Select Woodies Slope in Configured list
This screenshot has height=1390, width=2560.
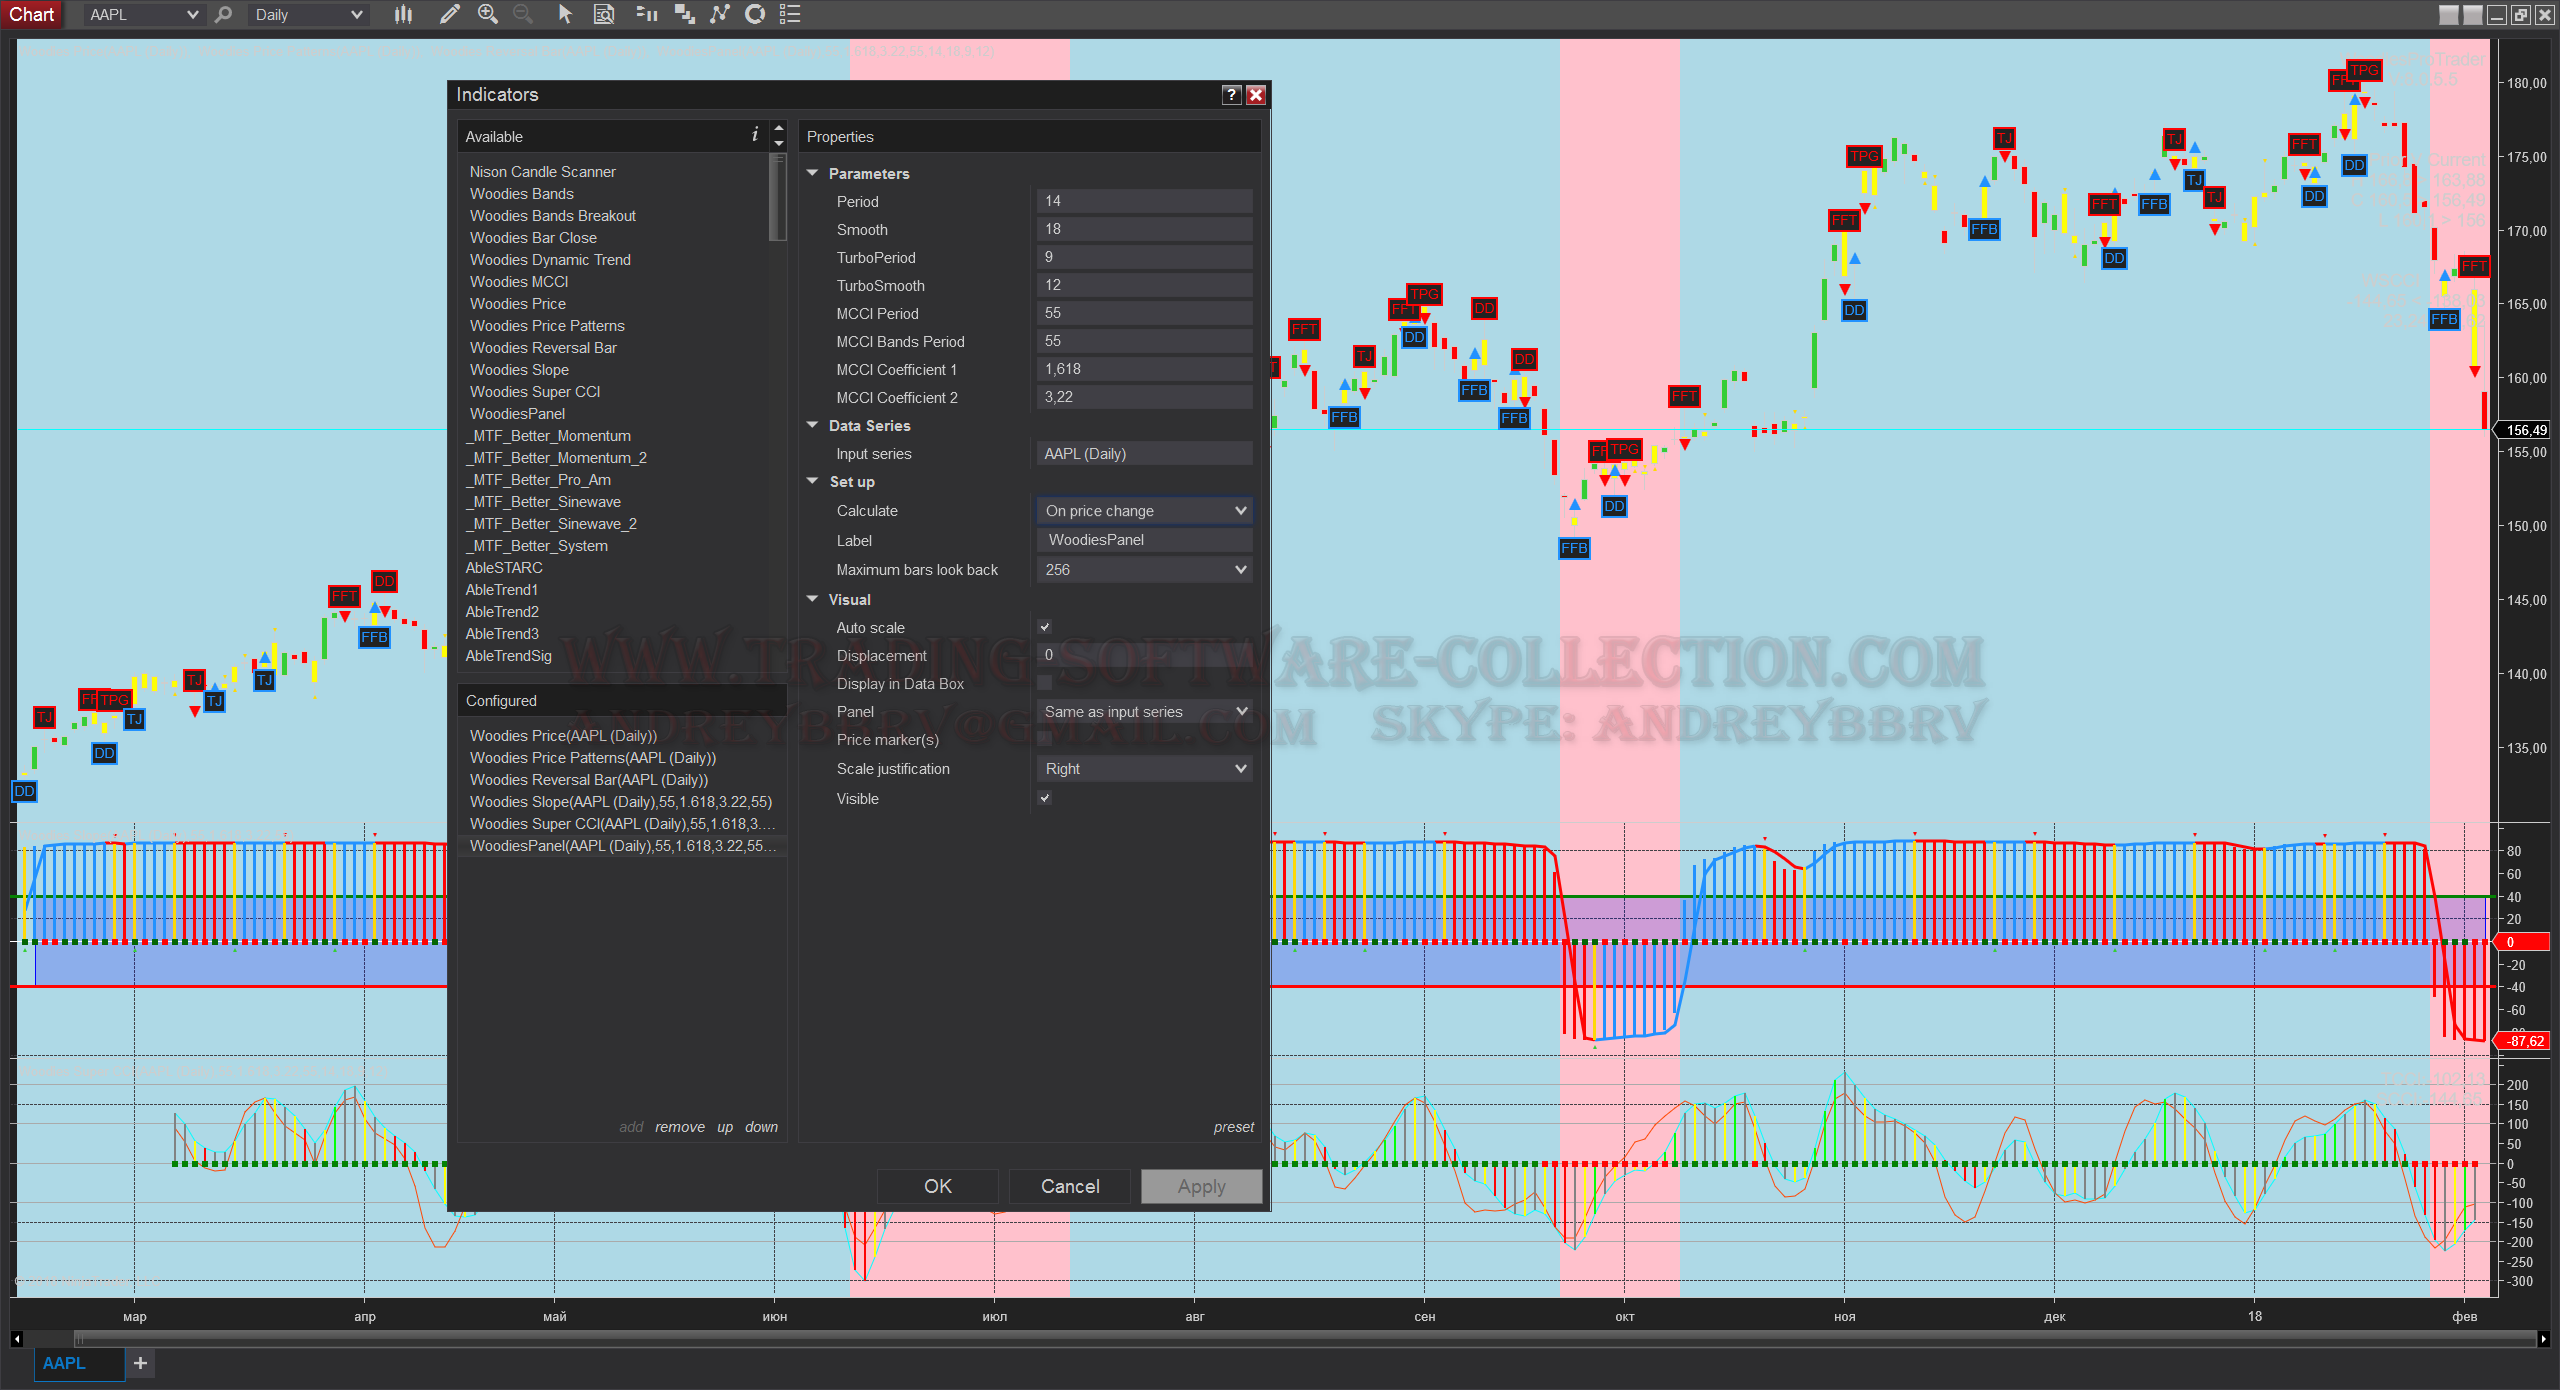click(x=620, y=802)
